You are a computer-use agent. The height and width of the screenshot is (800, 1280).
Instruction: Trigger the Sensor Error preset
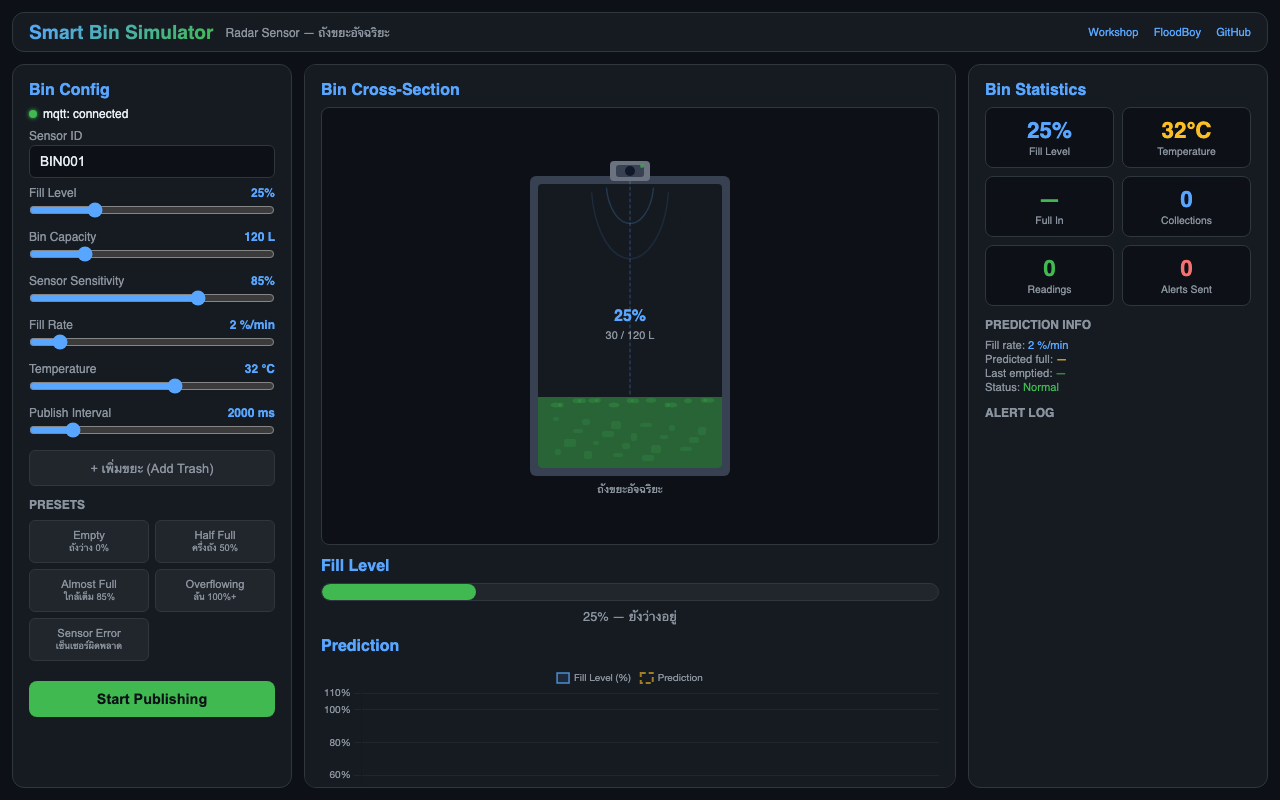pos(89,639)
